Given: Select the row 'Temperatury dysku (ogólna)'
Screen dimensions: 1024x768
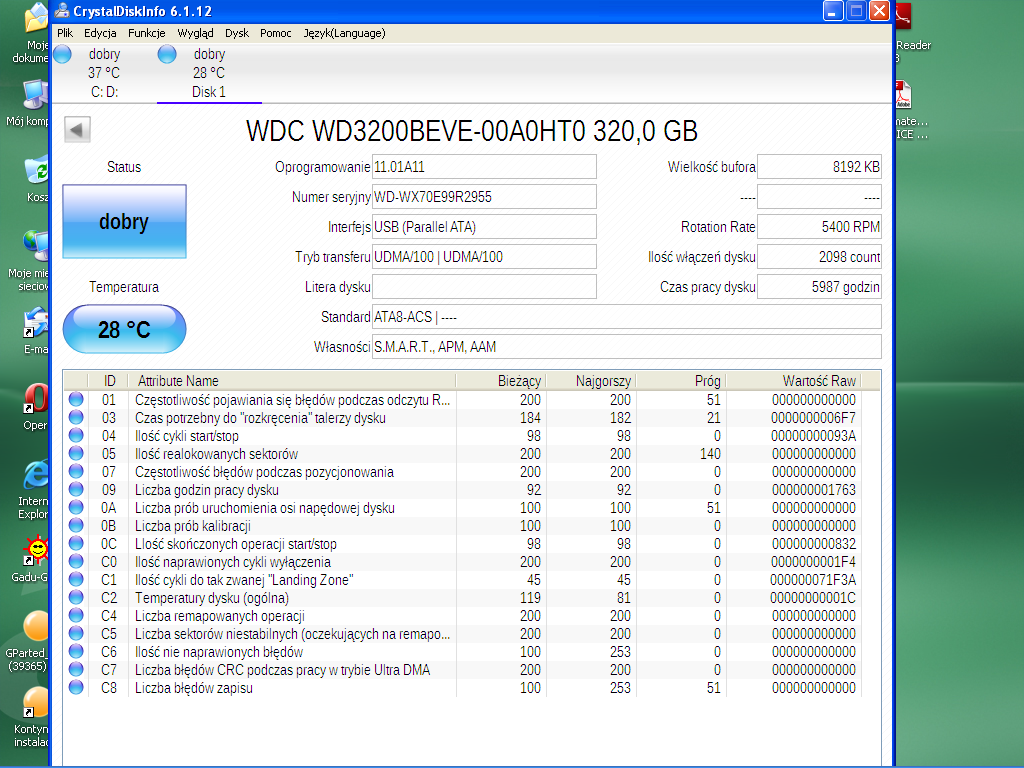Looking at the screenshot, I should pyautogui.click(x=463, y=598).
